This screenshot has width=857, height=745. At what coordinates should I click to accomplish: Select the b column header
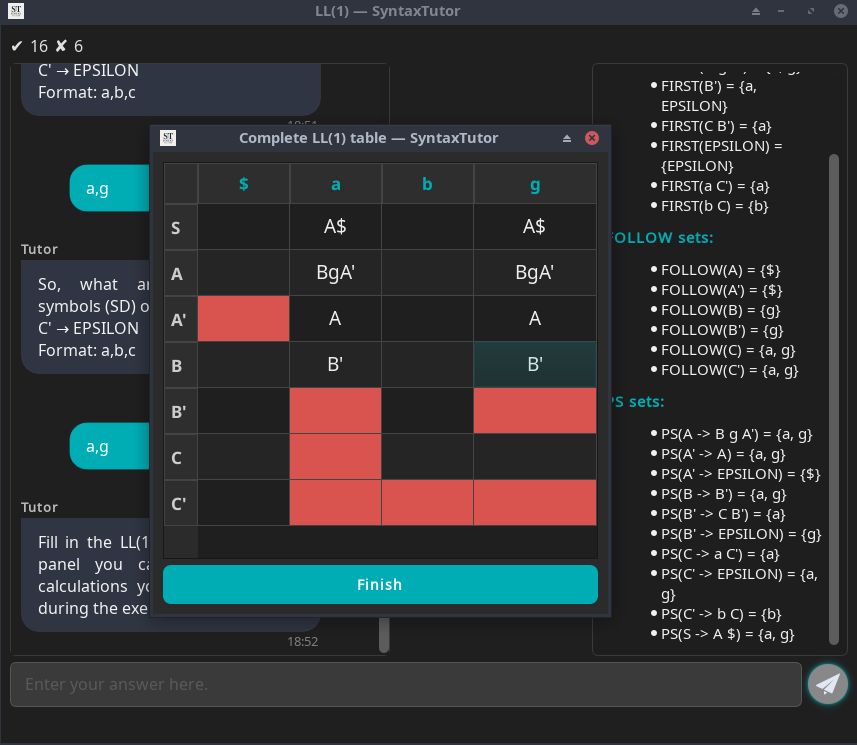427,184
